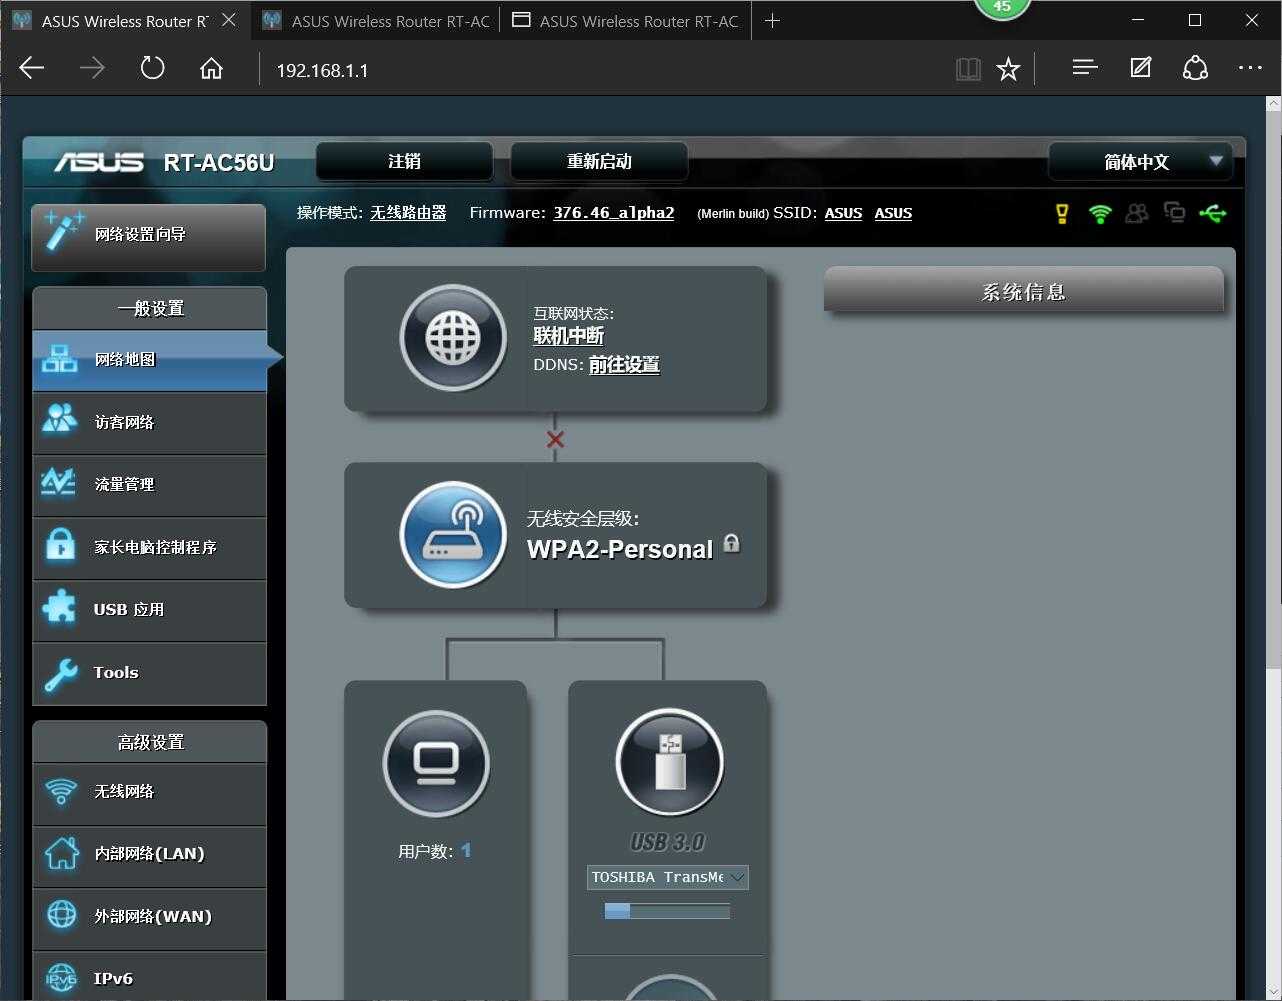Open the 简体中文 language dropdown
Screen dimensions: 1282x1001
[x=1140, y=161]
